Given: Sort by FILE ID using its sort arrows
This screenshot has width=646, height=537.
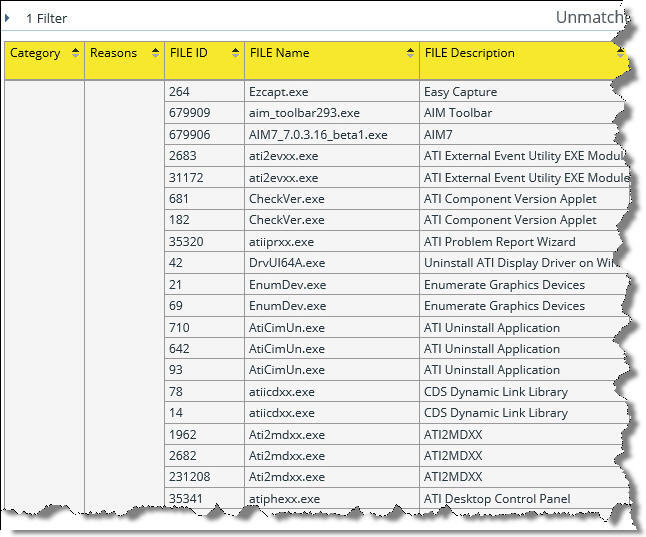Looking at the screenshot, I should pos(235,53).
